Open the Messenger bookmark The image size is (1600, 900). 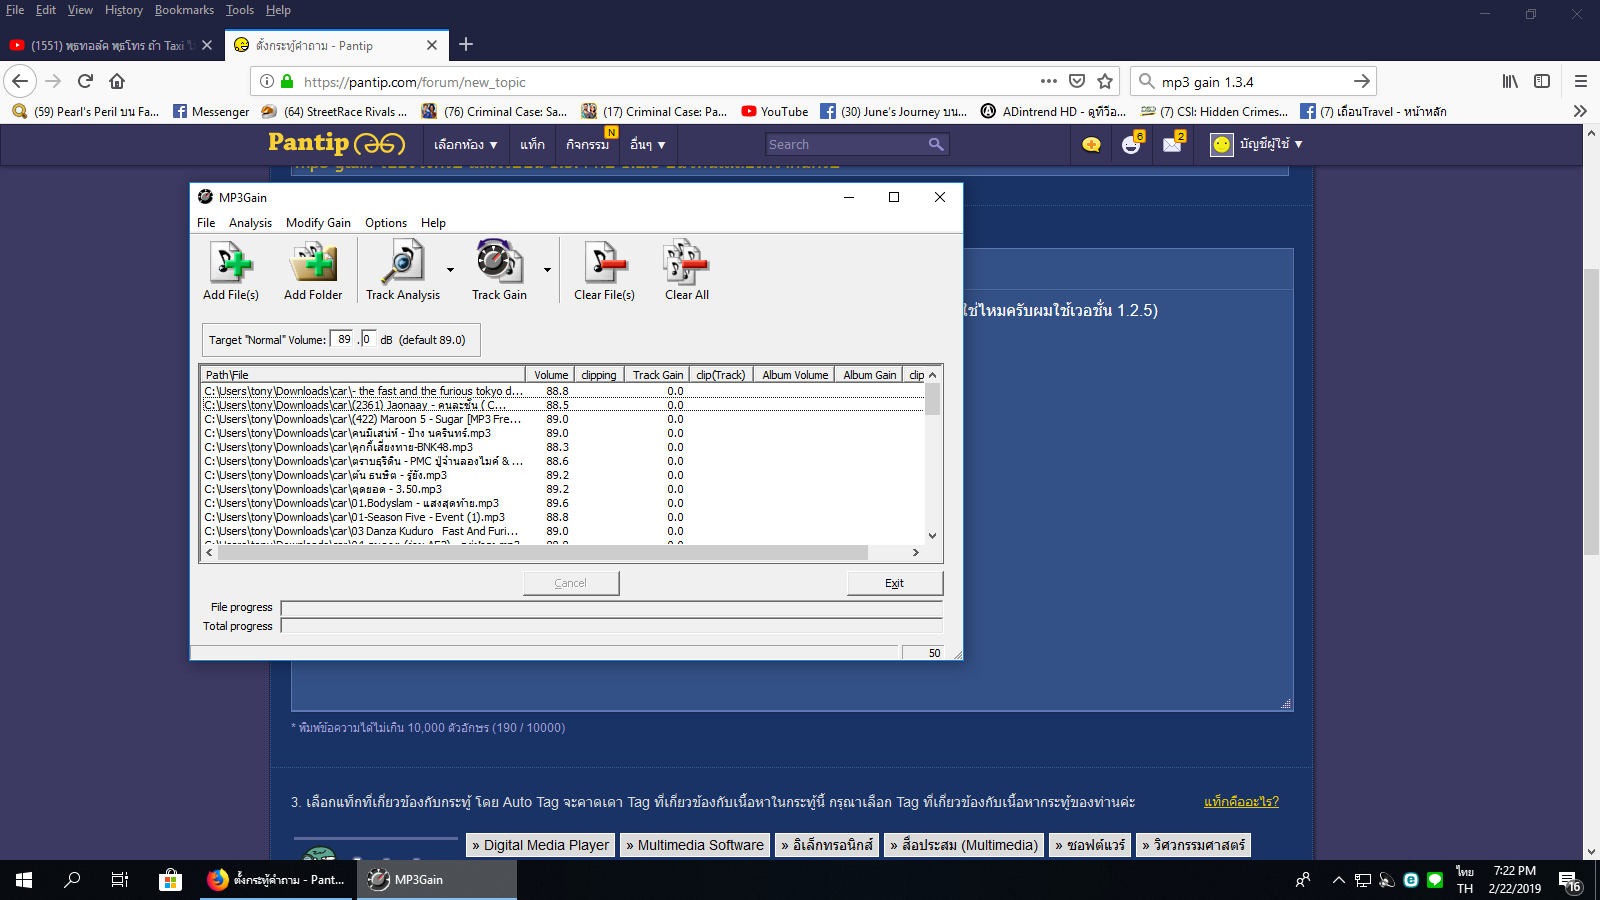tap(211, 111)
